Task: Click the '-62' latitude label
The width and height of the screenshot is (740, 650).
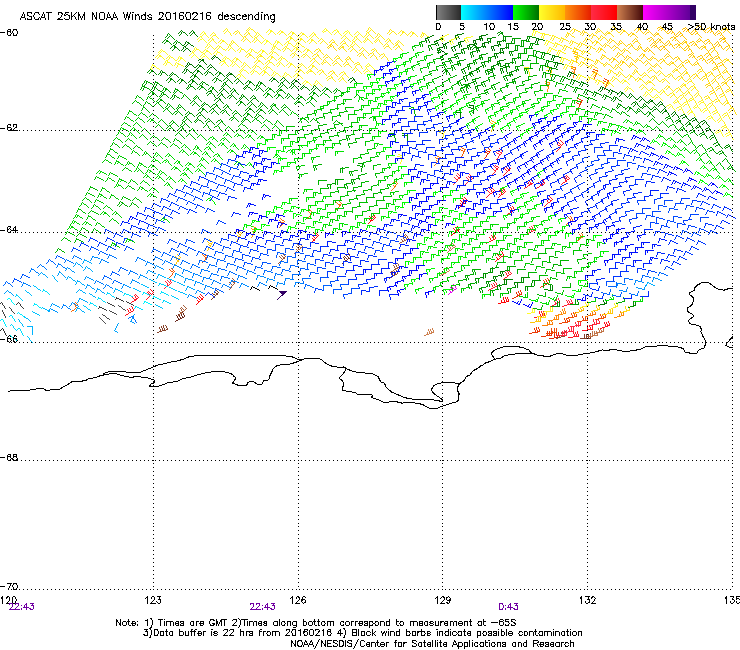Action: 10,128
